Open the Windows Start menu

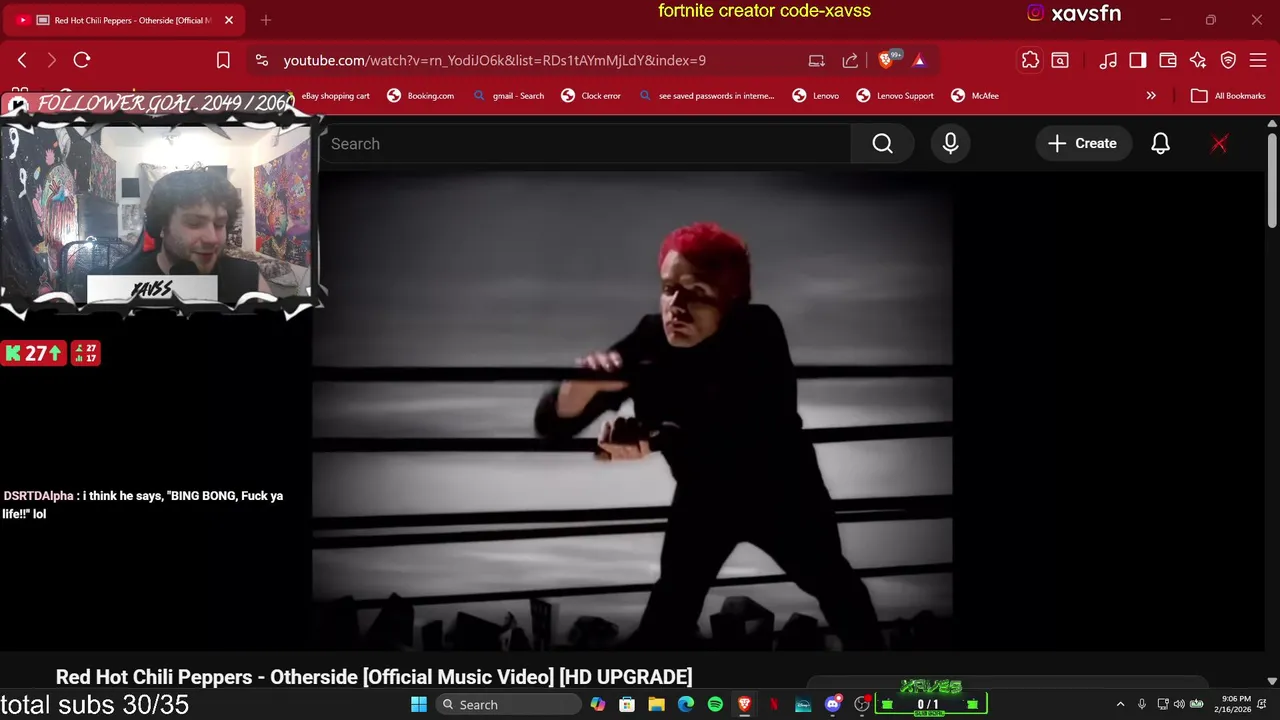click(419, 704)
